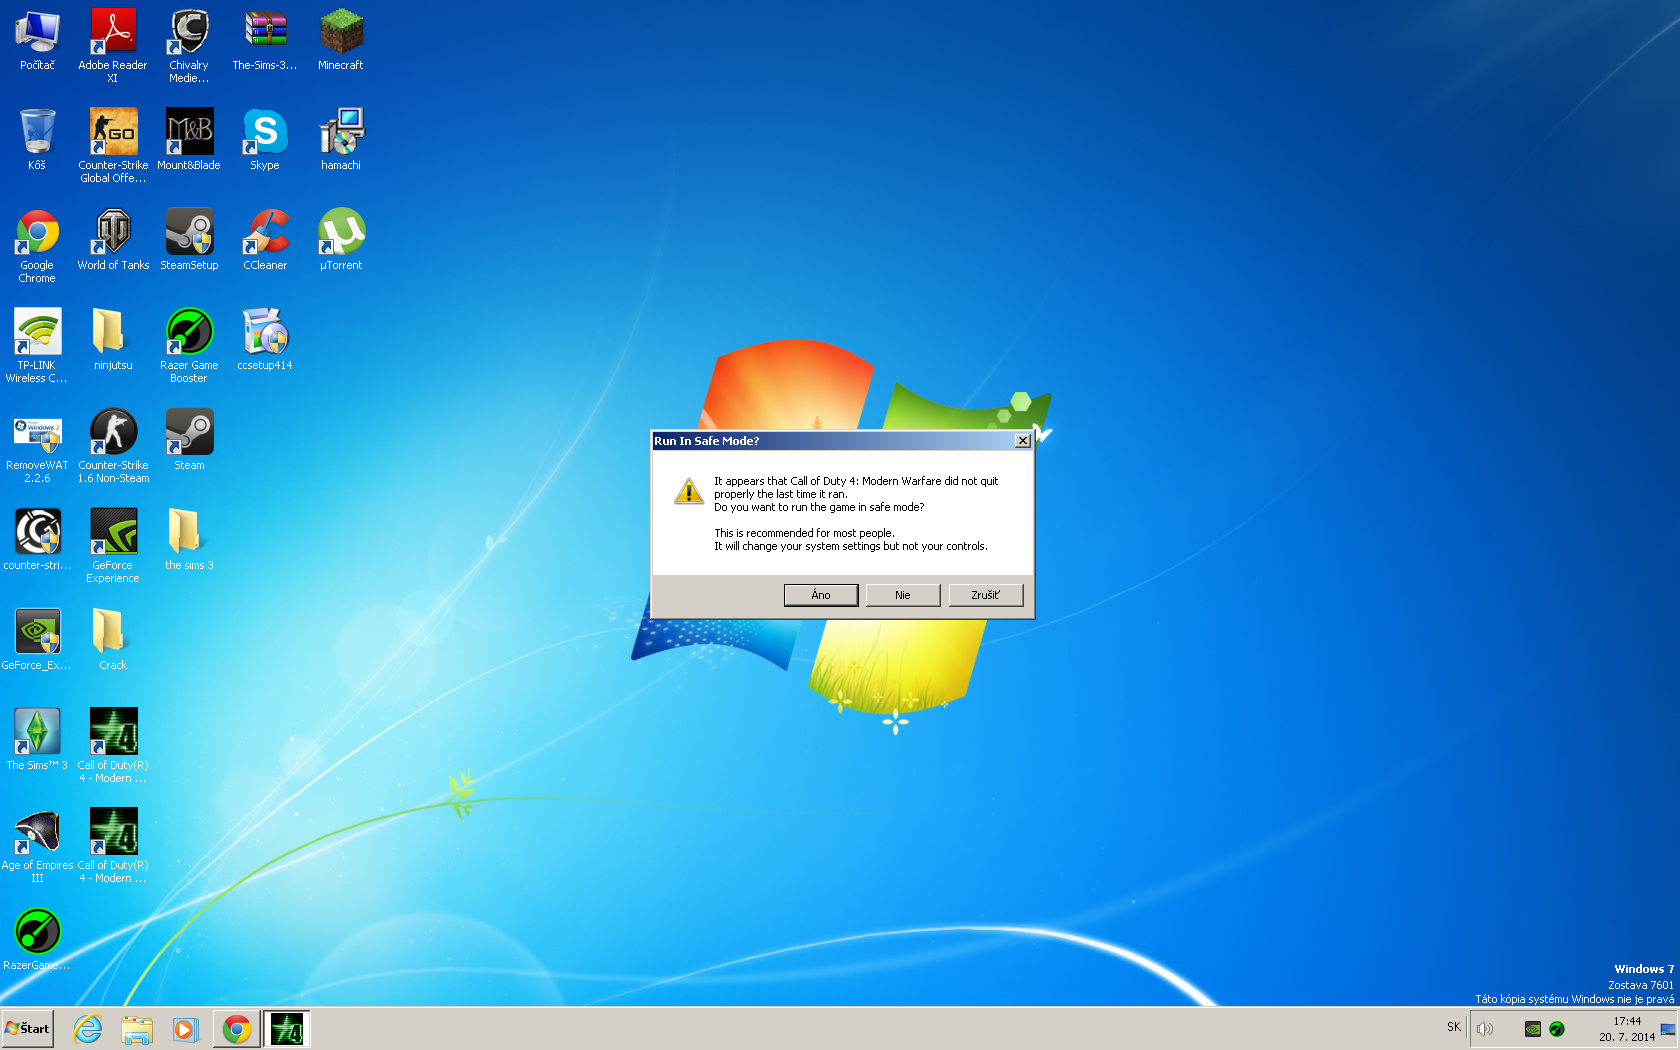
Task: Select the CCleaner desktop shortcut
Action: click(265, 240)
